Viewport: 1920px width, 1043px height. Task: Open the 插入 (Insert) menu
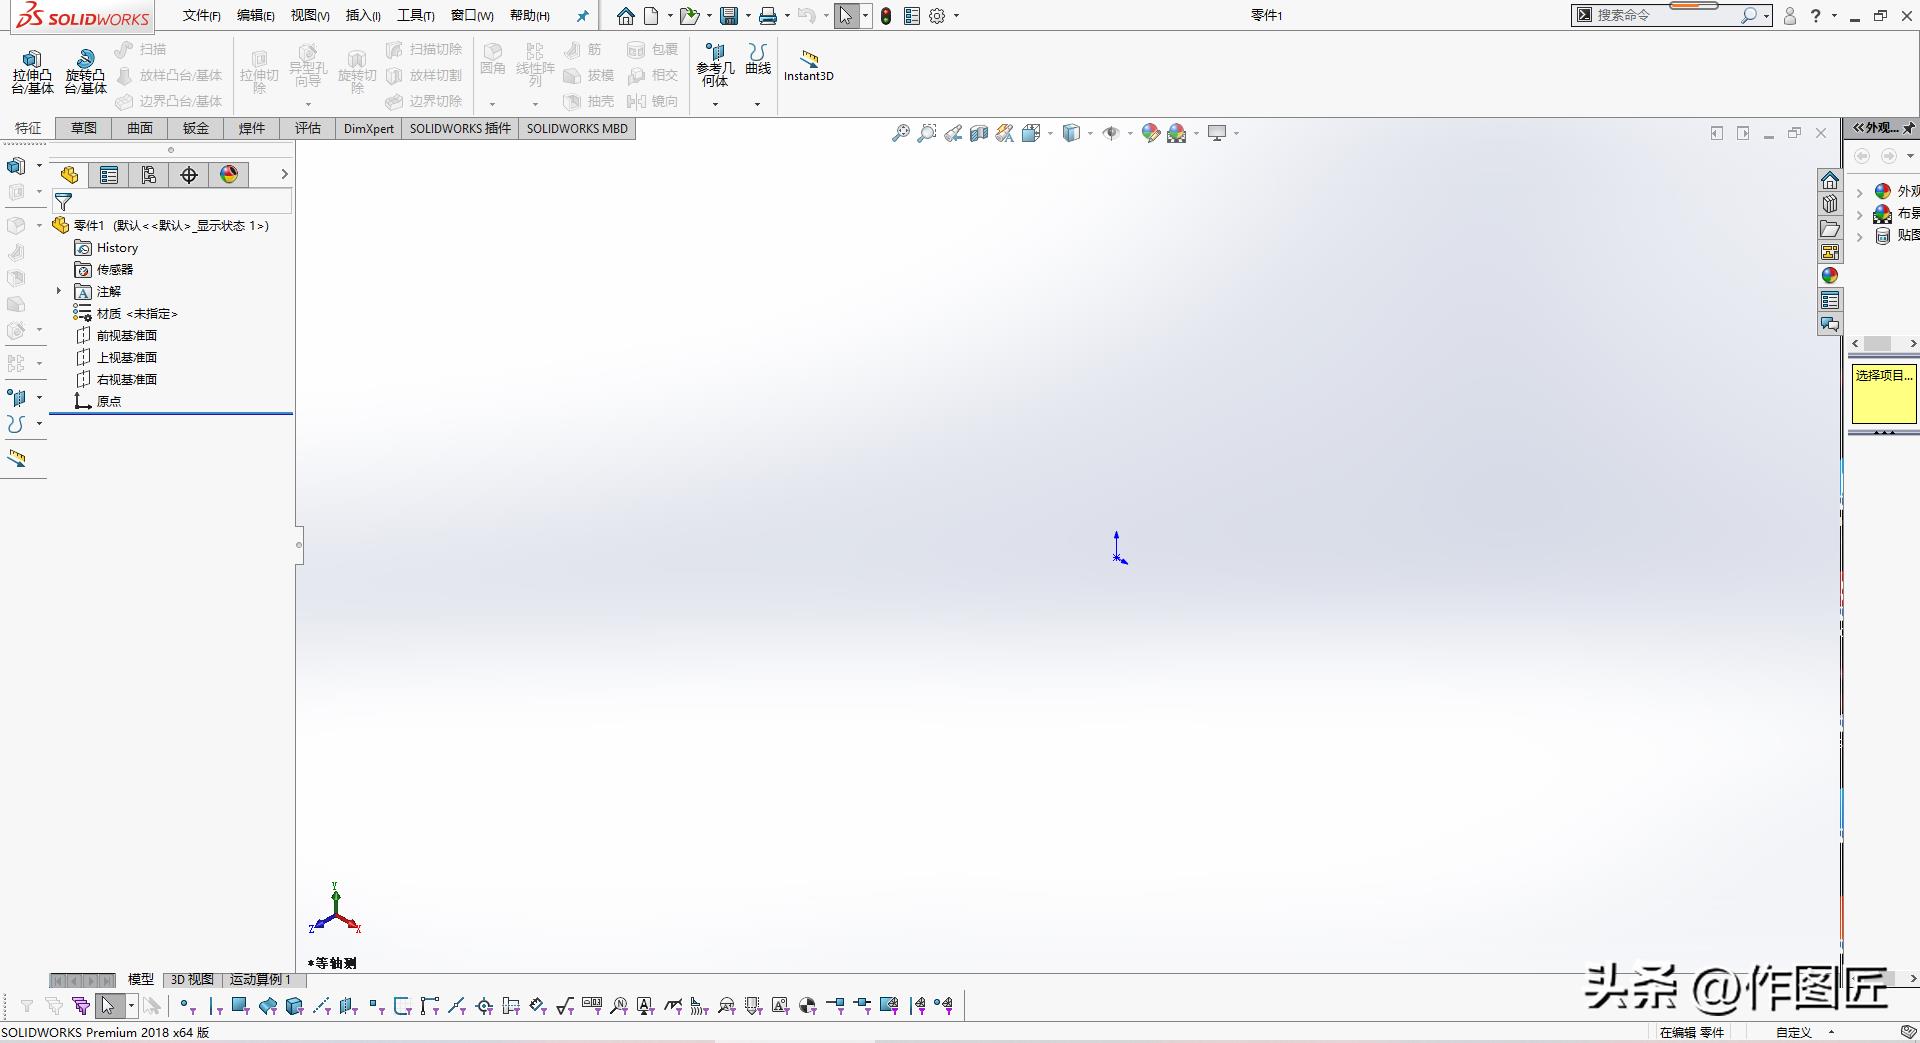tap(362, 16)
